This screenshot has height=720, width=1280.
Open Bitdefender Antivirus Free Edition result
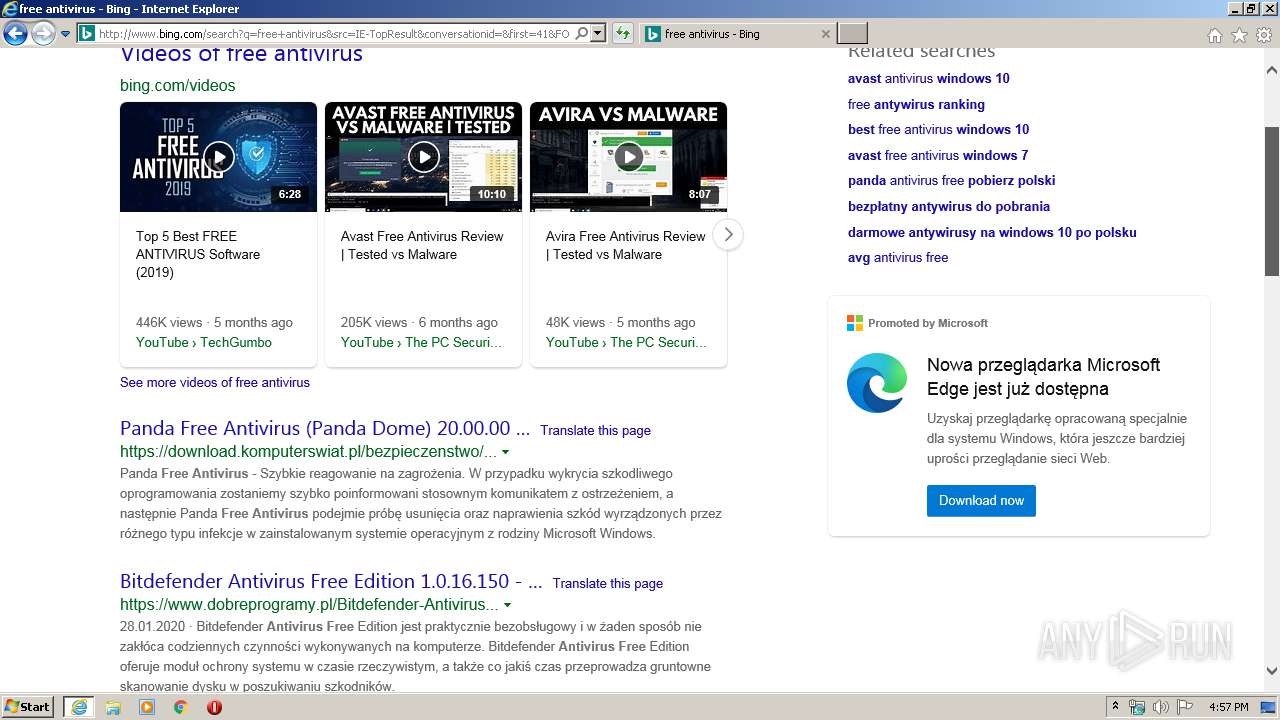[331, 582]
